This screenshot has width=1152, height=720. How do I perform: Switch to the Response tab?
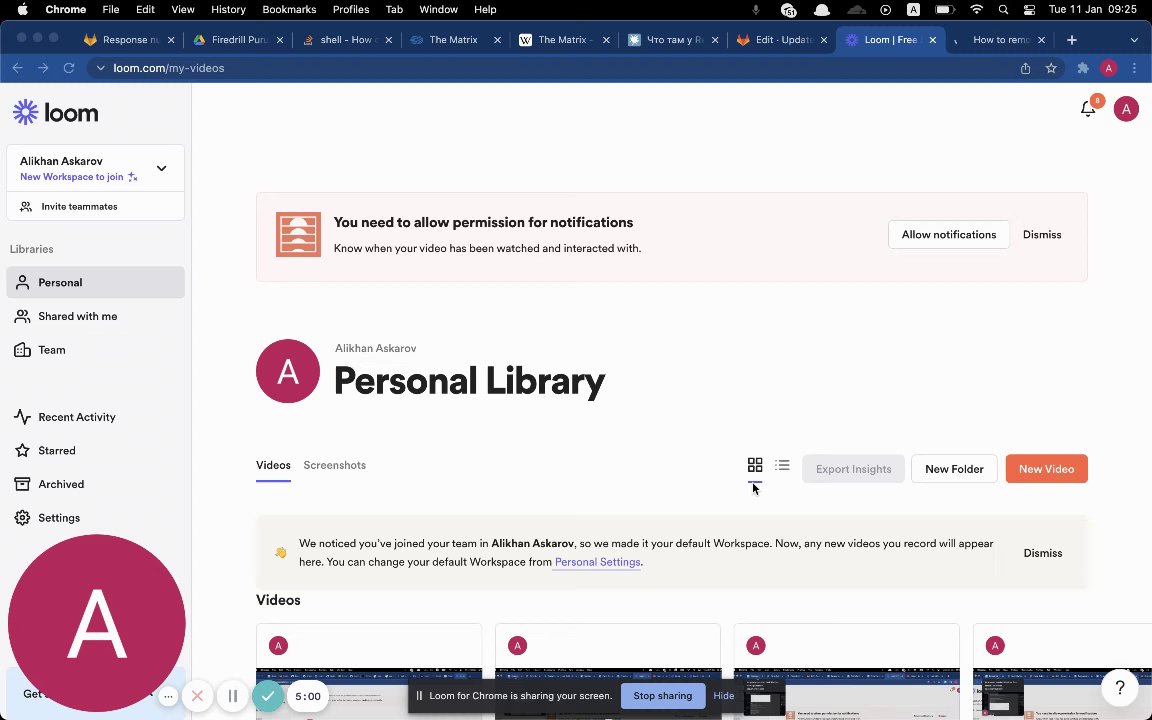129,40
